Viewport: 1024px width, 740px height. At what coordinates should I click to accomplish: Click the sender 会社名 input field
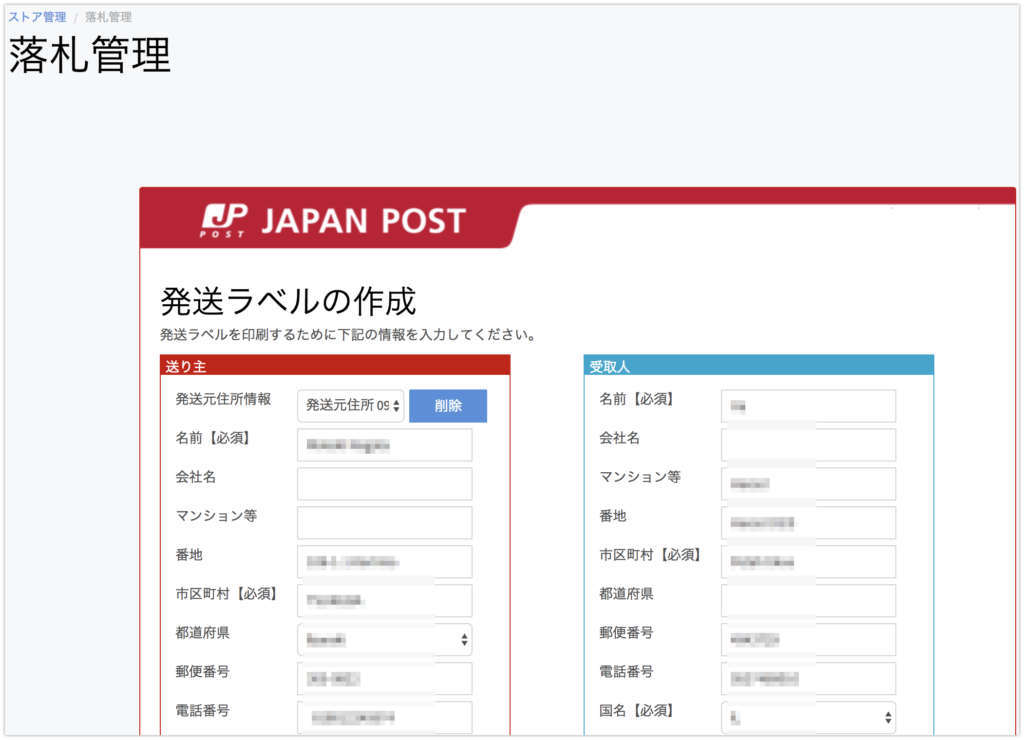pyautogui.click(x=385, y=483)
